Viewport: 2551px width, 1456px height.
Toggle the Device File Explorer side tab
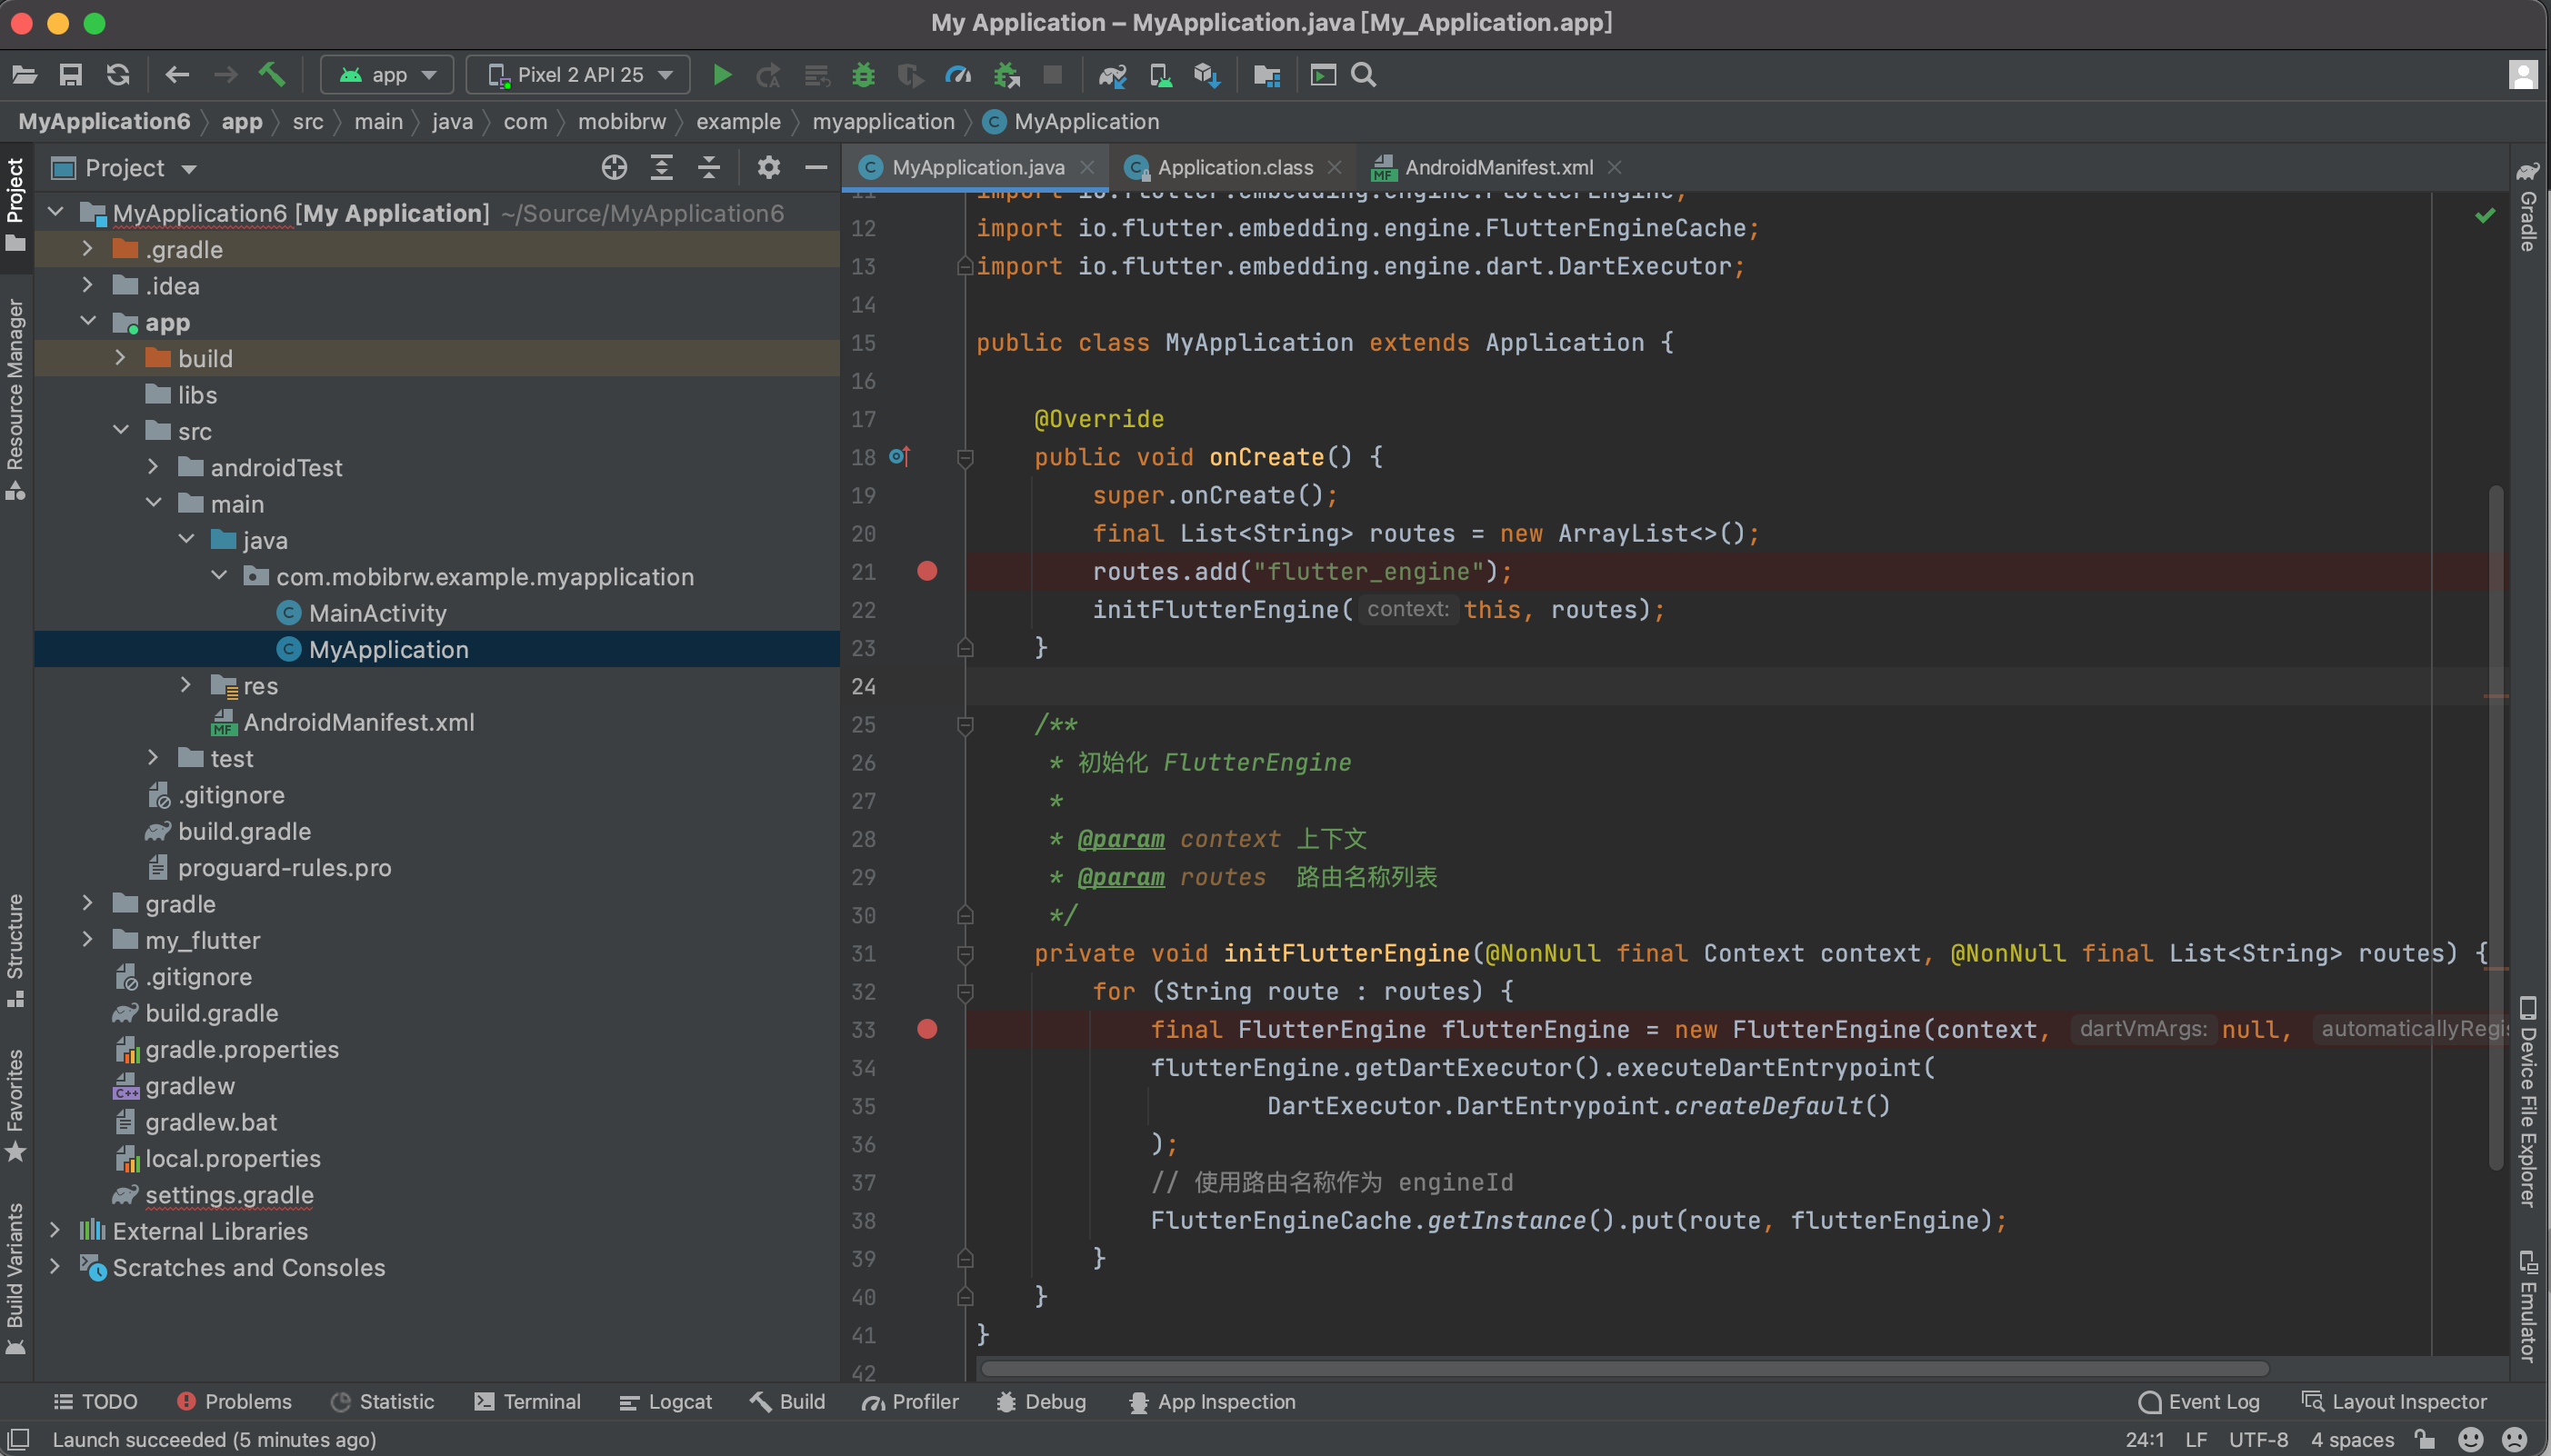click(2527, 1102)
